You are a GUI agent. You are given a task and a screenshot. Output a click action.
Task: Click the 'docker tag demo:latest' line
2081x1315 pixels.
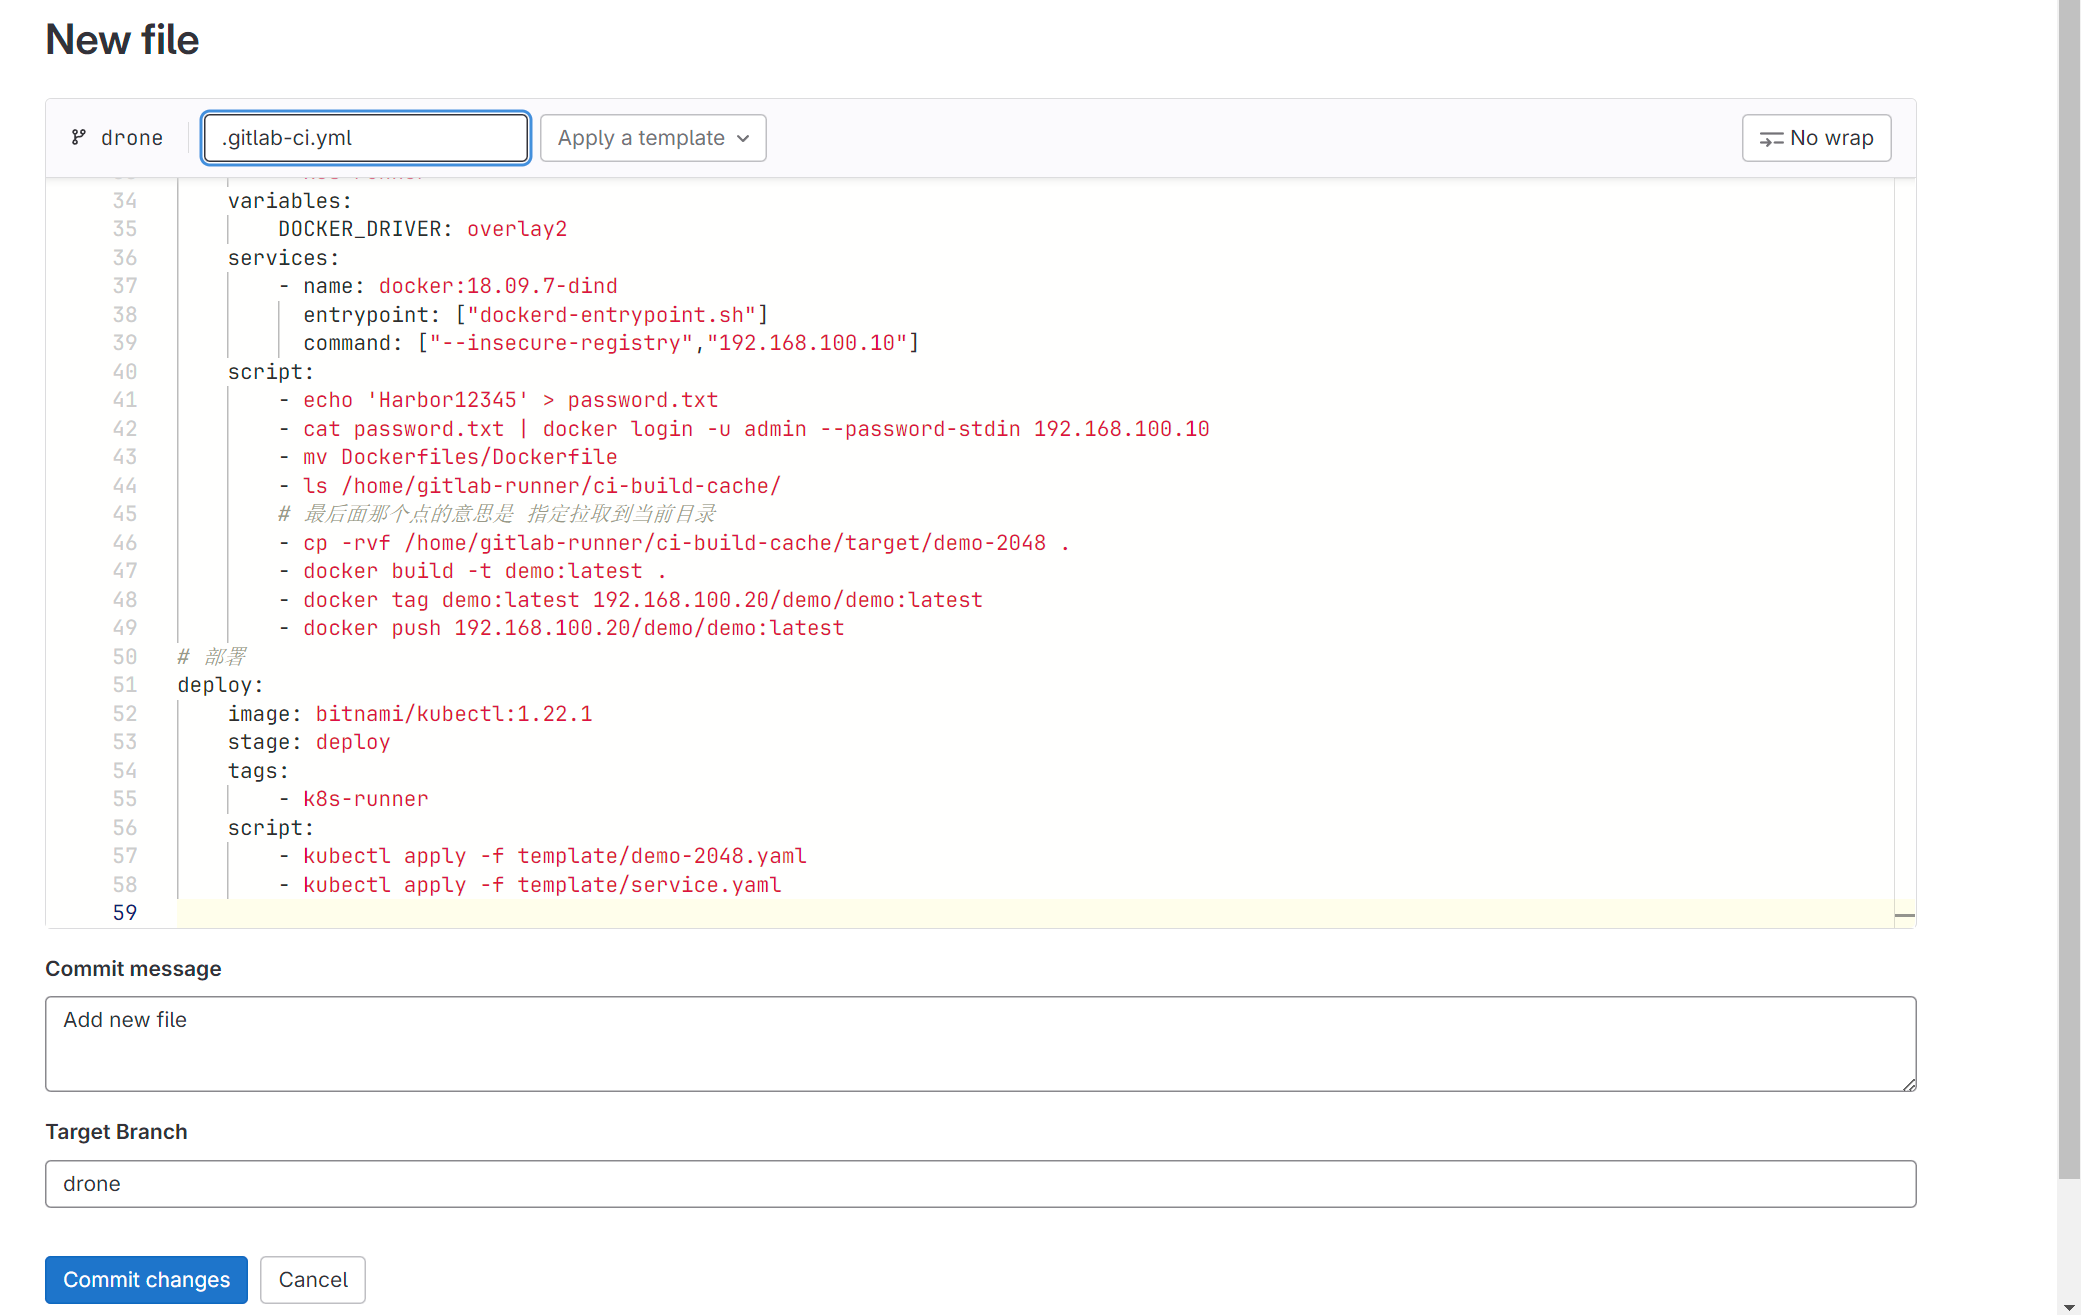click(x=631, y=600)
